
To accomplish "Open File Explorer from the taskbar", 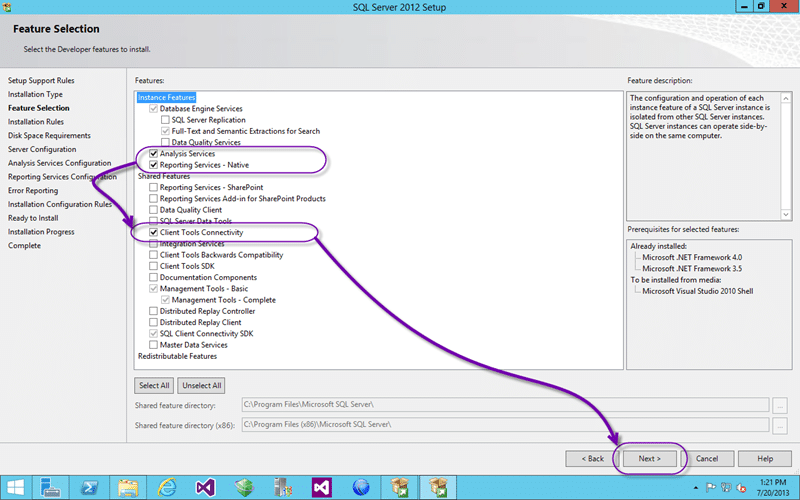I will [128, 487].
